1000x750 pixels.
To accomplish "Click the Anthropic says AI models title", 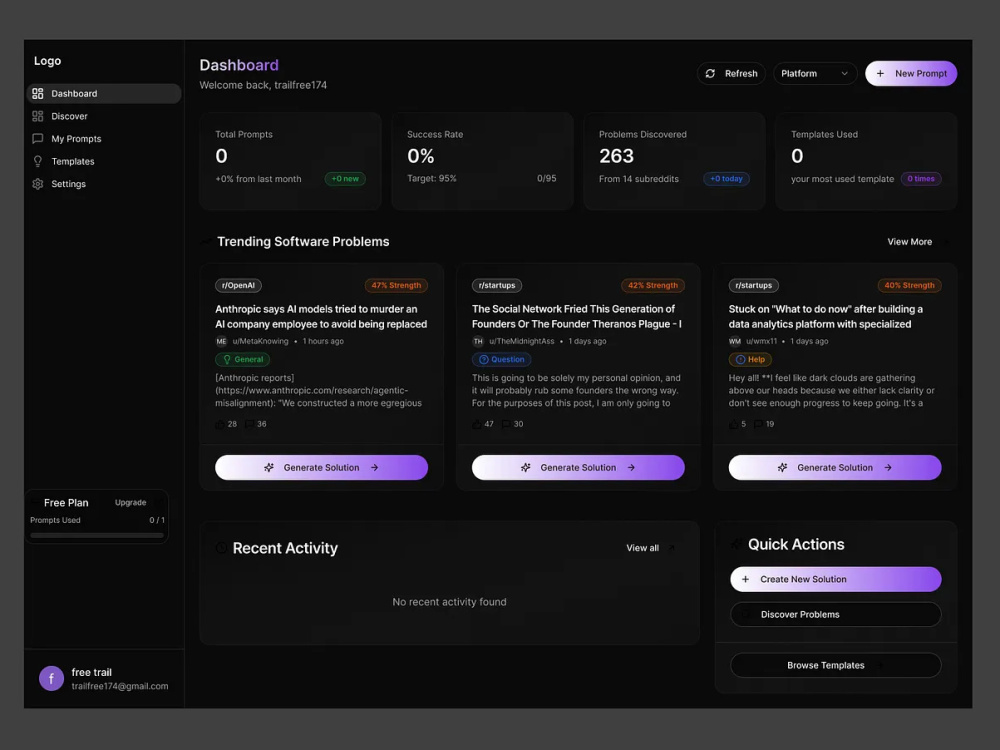I will [321, 316].
